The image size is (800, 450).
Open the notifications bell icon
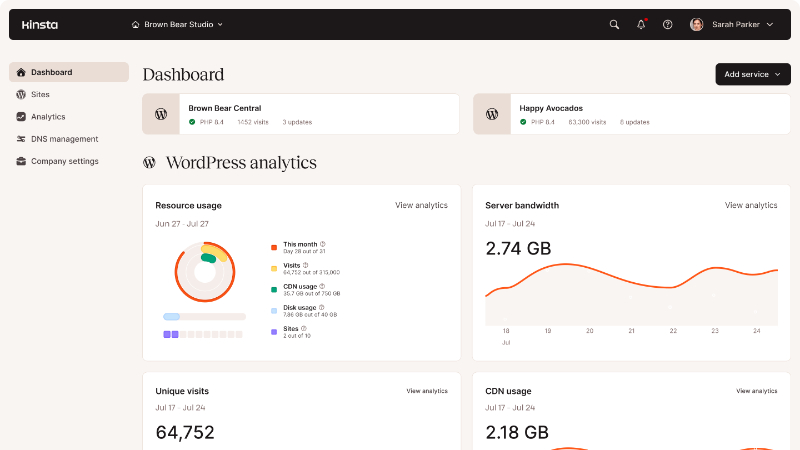click(x=641, y=25)
